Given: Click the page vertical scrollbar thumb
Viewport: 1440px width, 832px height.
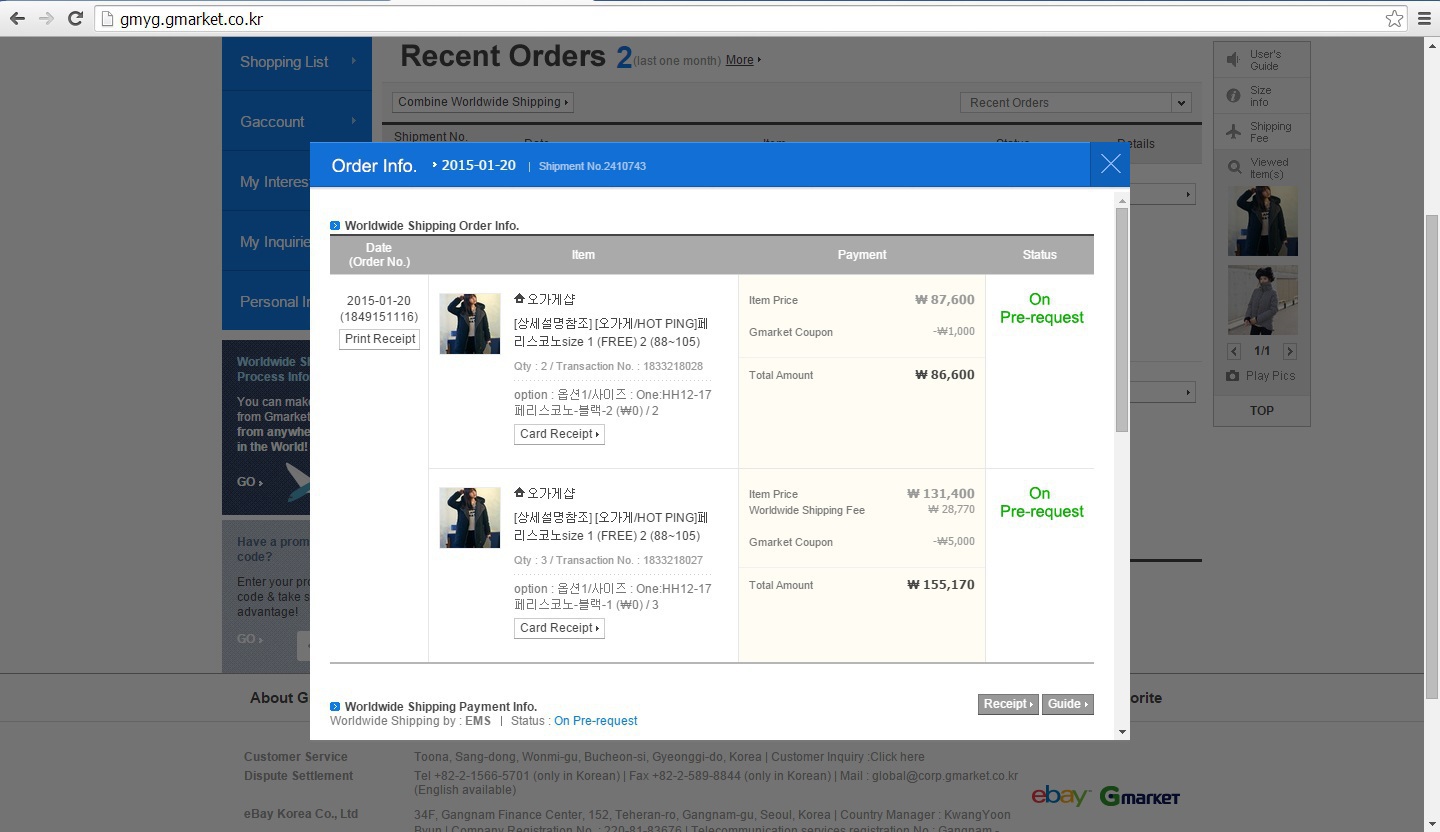Looking at the screenshot, I should pyautogui.click(x=1432, y=455).
